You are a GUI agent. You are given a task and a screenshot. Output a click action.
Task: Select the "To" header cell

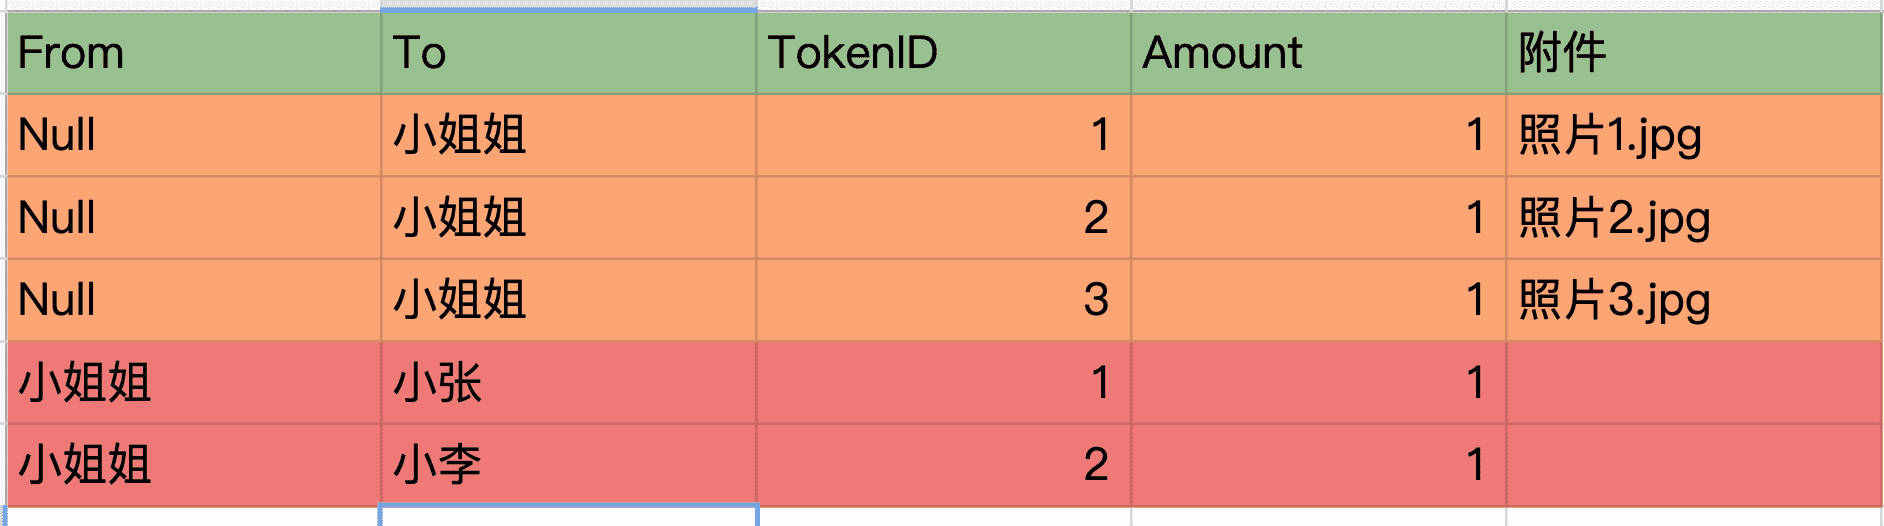(568, 53)
